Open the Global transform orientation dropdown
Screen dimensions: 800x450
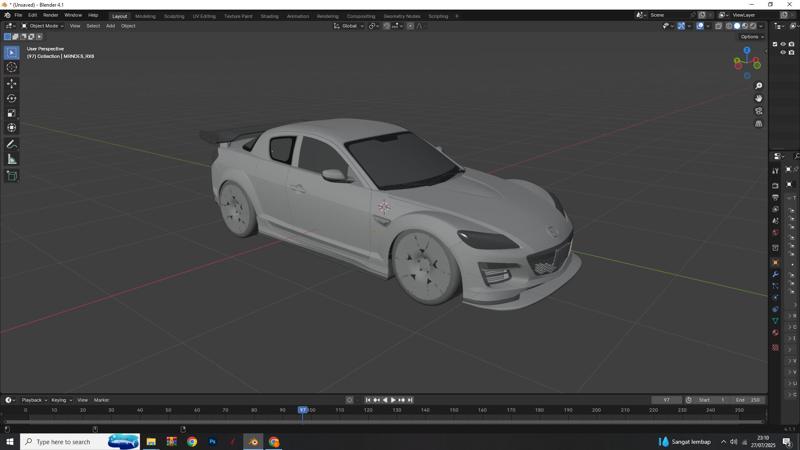click(350, 26)
